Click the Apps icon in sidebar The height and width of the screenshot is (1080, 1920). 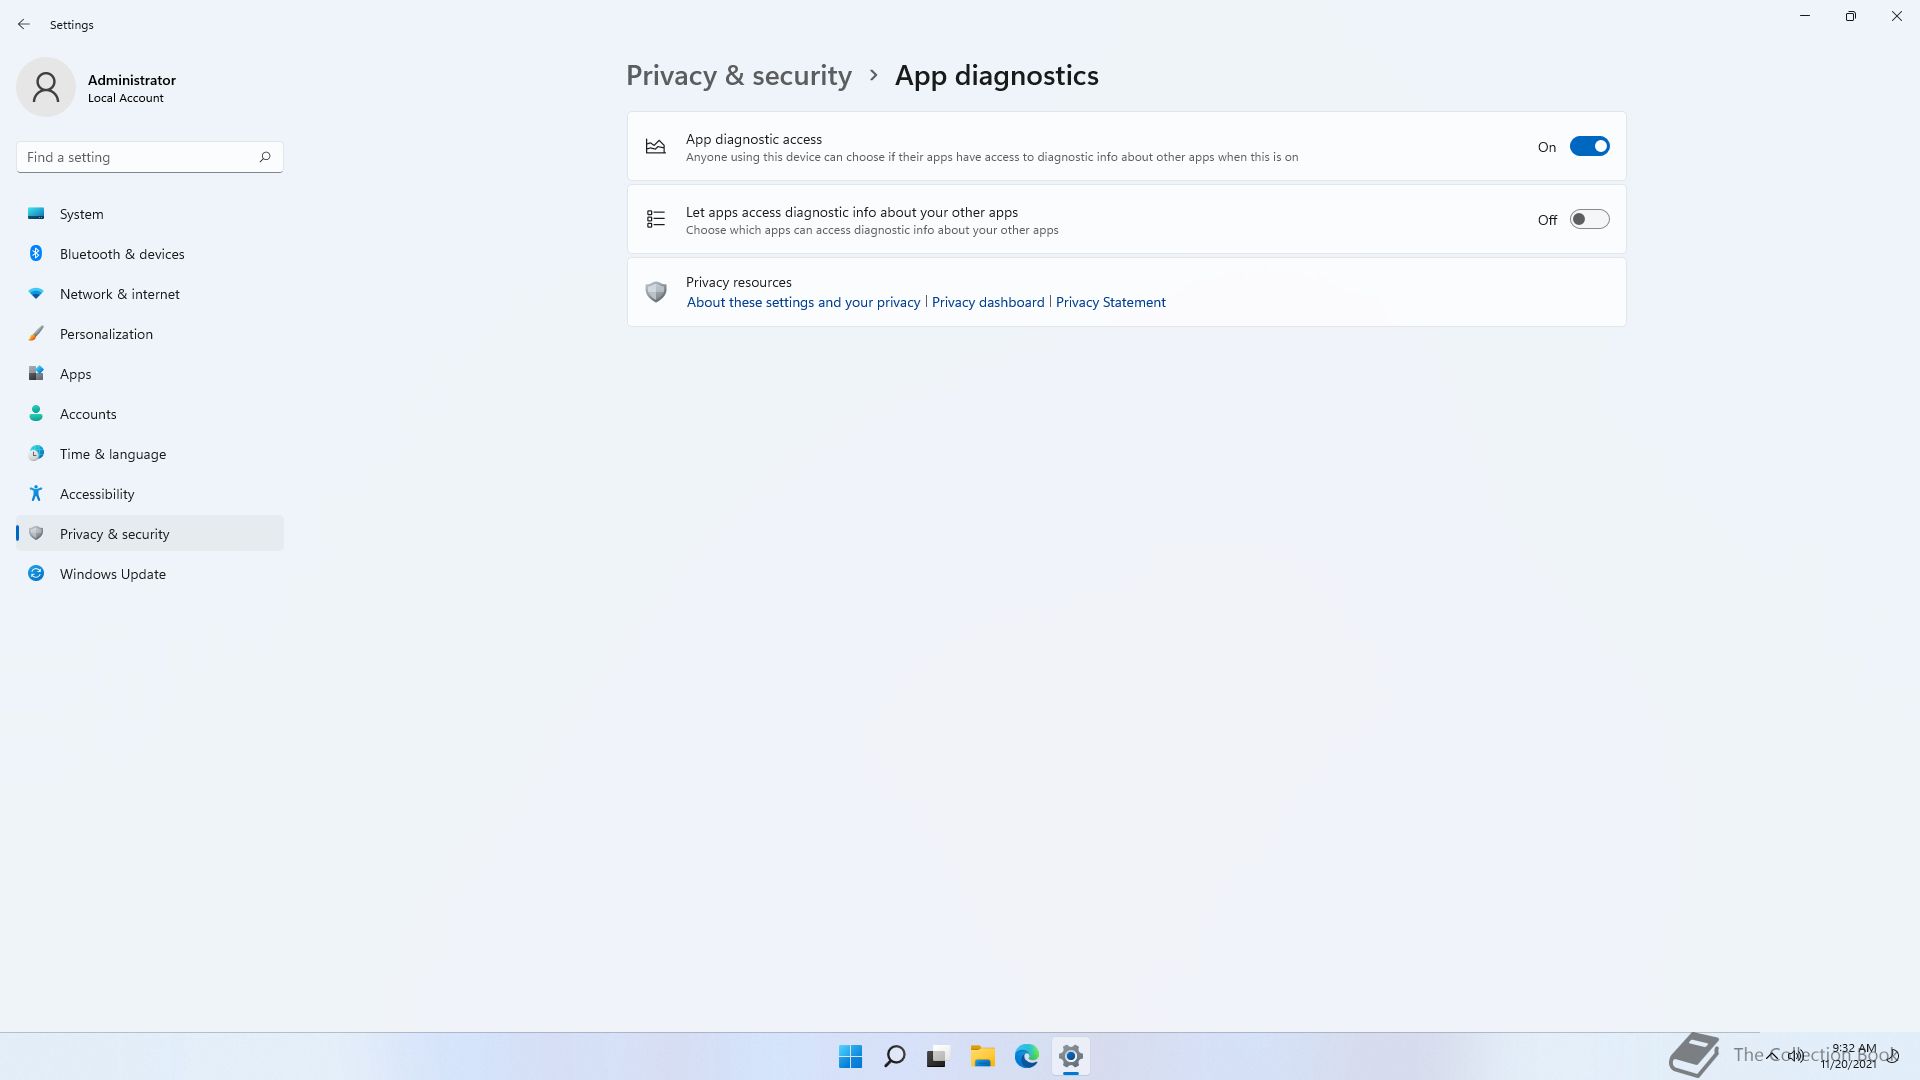coord(36,373)
